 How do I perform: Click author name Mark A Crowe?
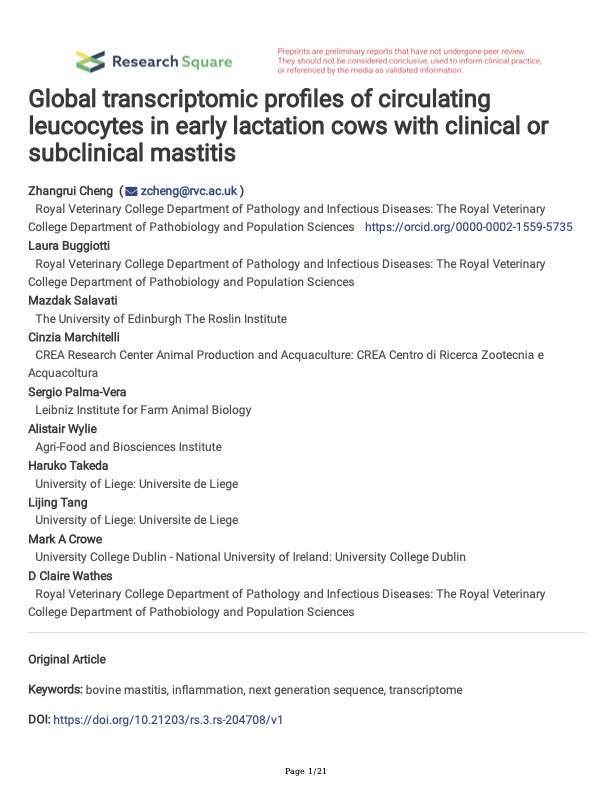coord(65,539)
